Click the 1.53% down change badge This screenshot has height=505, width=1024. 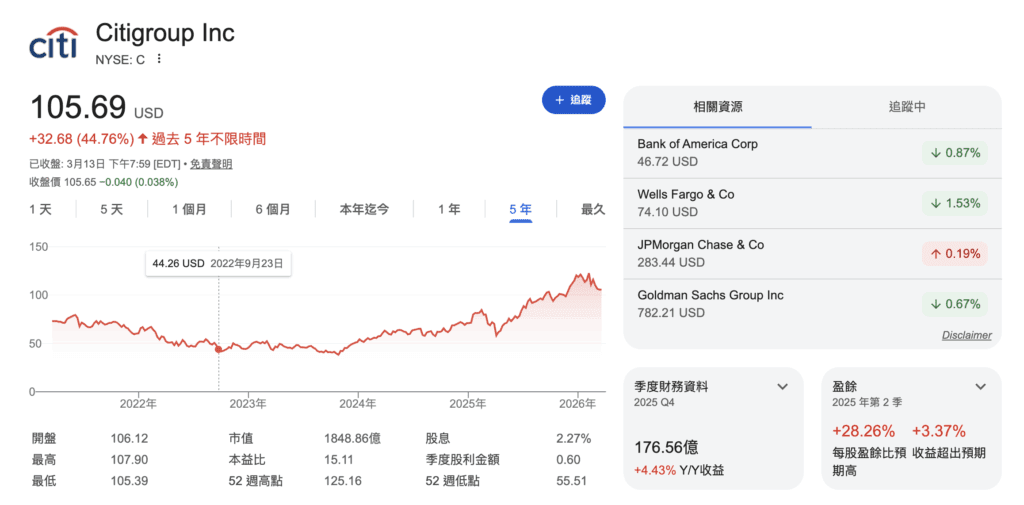click(955, 203)
